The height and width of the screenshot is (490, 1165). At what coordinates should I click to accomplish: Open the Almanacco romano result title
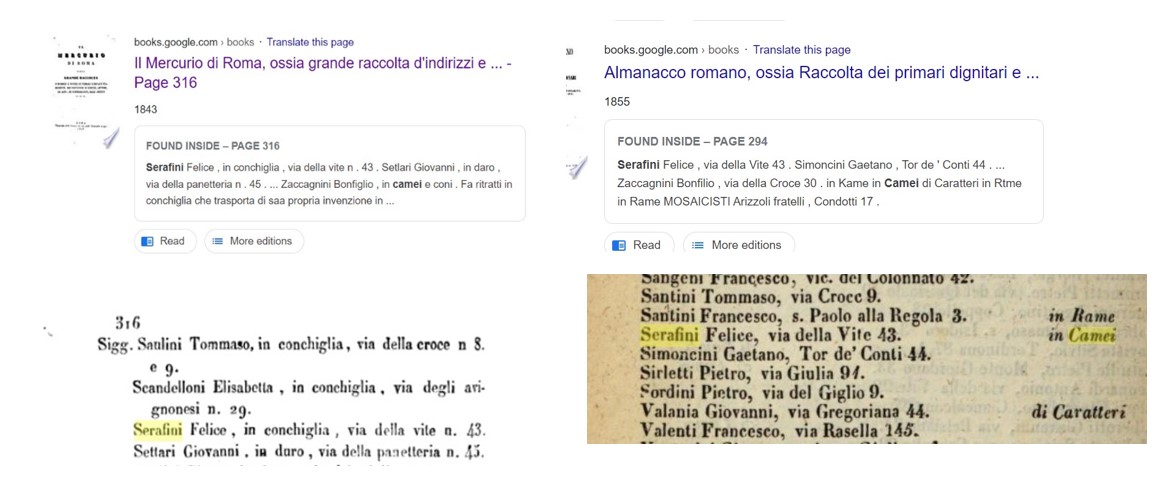[x=821, y=74]
